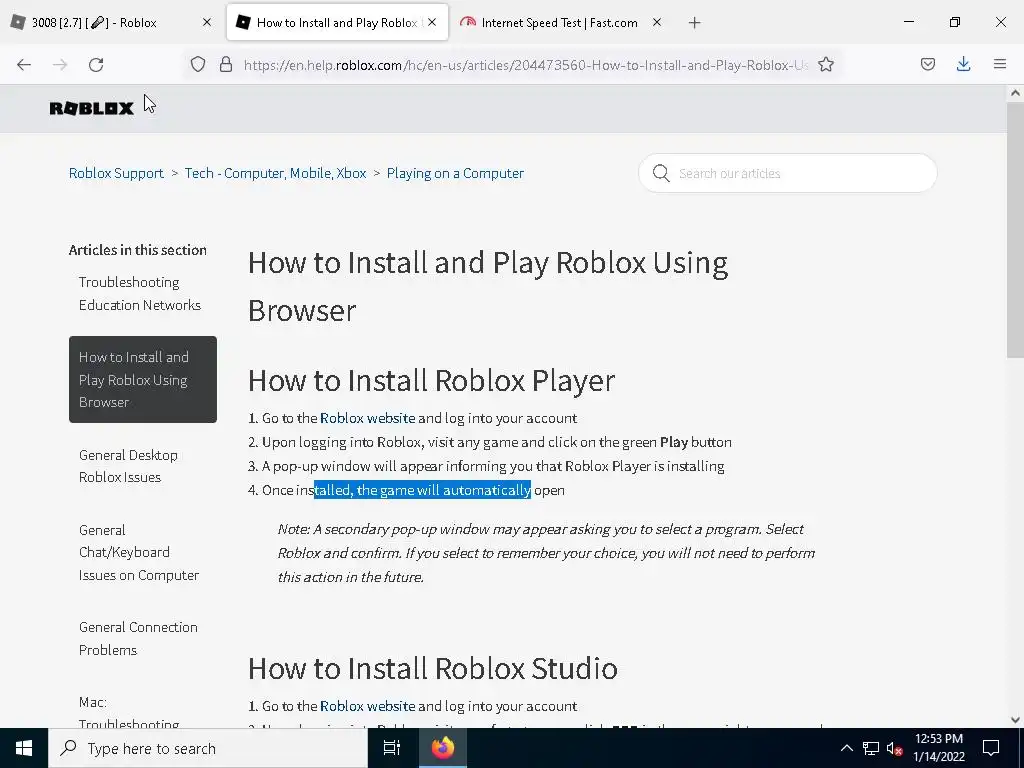Open the tracking protection shield icon
Viewport: 1024px width, 768px height.
pyautogui.click(x=198, y=65)
